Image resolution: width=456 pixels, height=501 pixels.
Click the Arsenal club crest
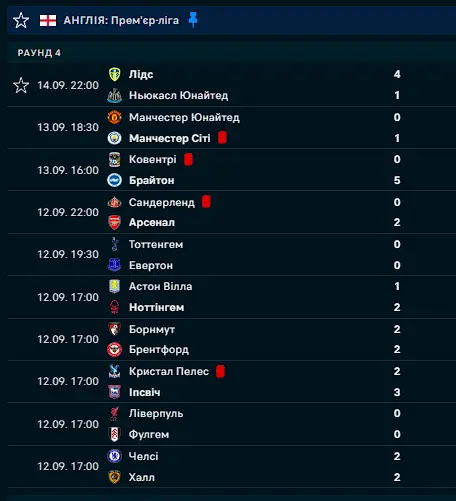115,222
